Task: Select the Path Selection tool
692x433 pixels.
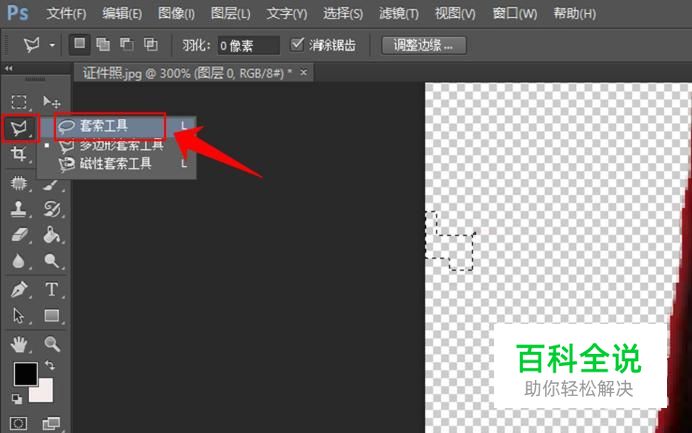Action: click(19, 316)
